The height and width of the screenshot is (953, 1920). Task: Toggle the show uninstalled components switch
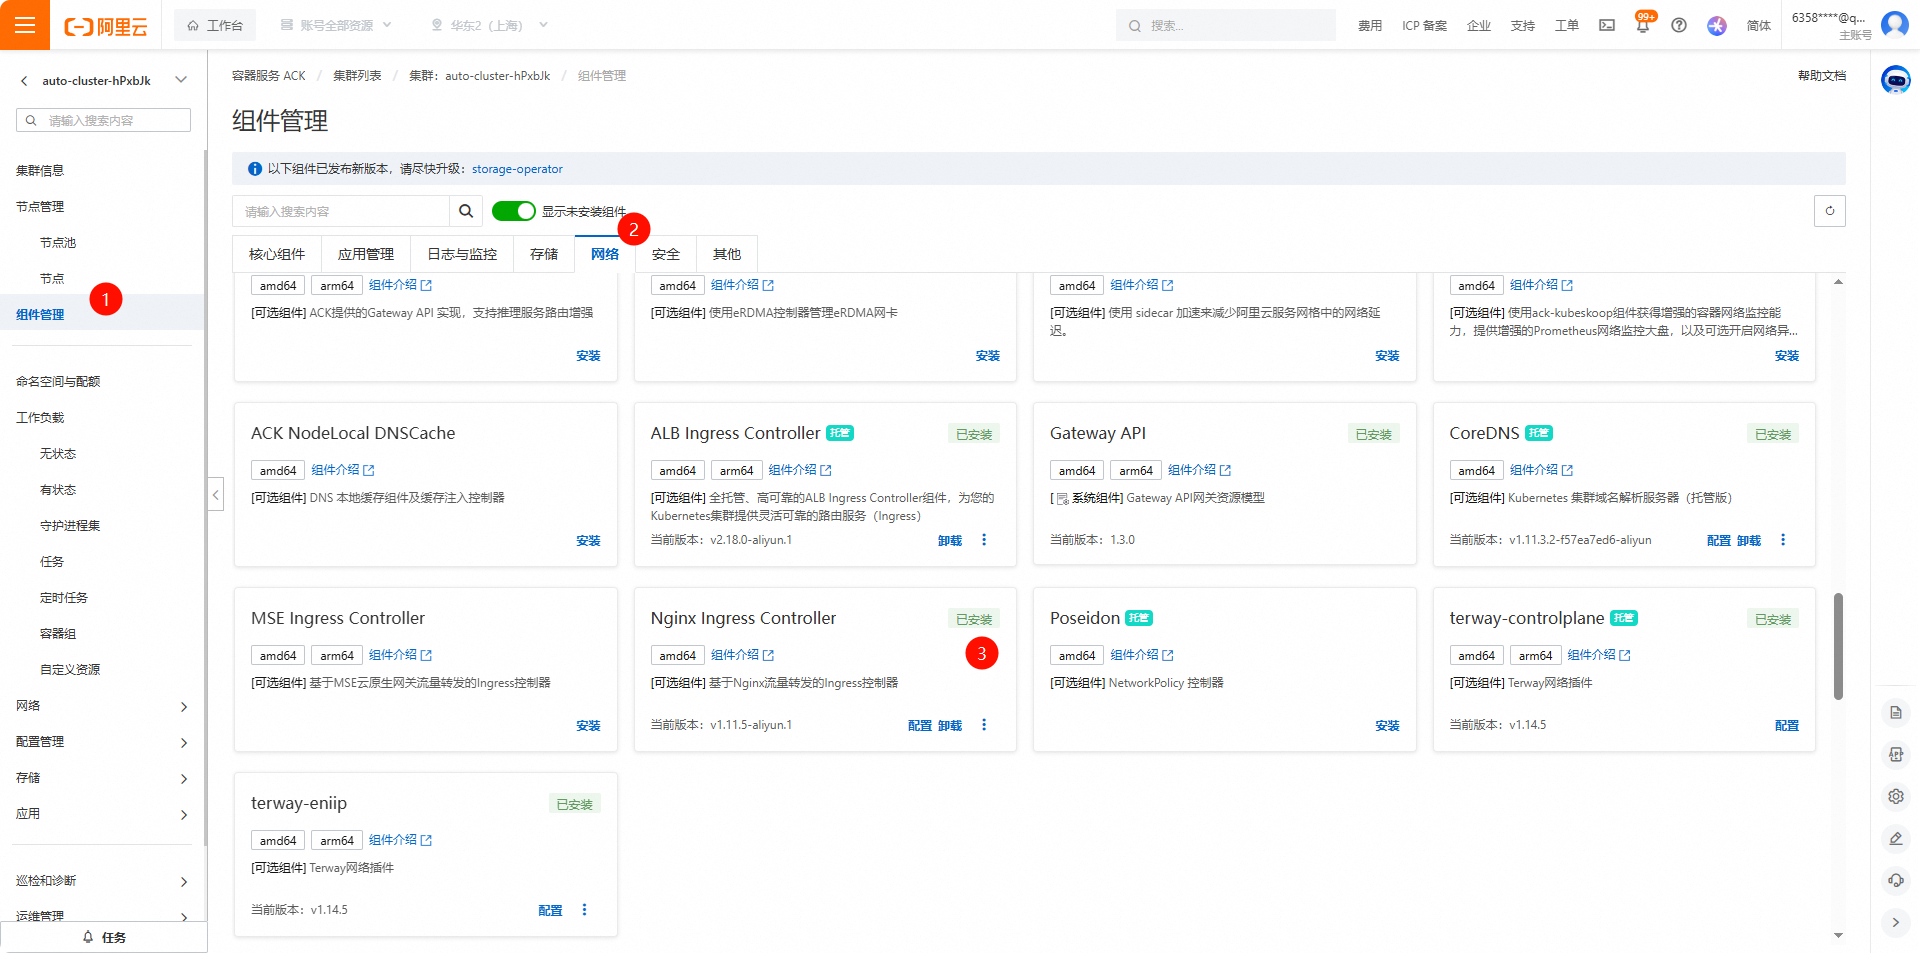pyautogui.click(x=514, y=211)
